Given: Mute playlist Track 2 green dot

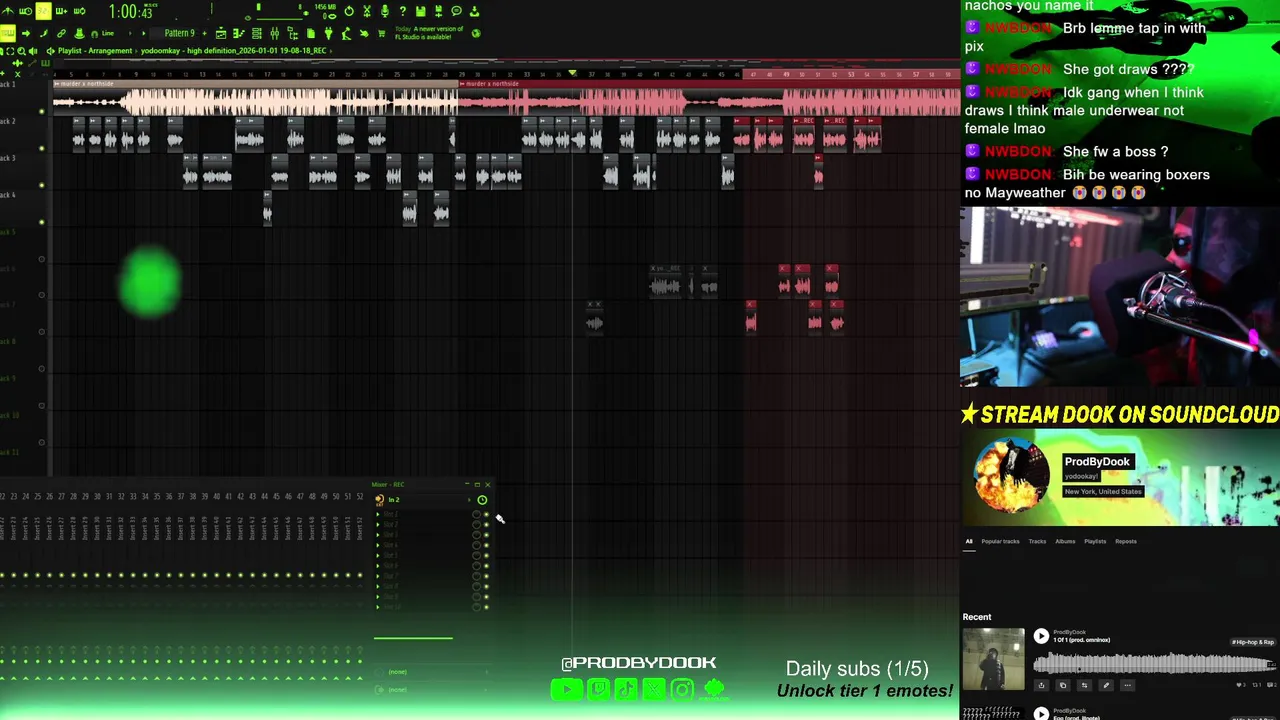Looking at the screenshot, I should tap(41, 148).
